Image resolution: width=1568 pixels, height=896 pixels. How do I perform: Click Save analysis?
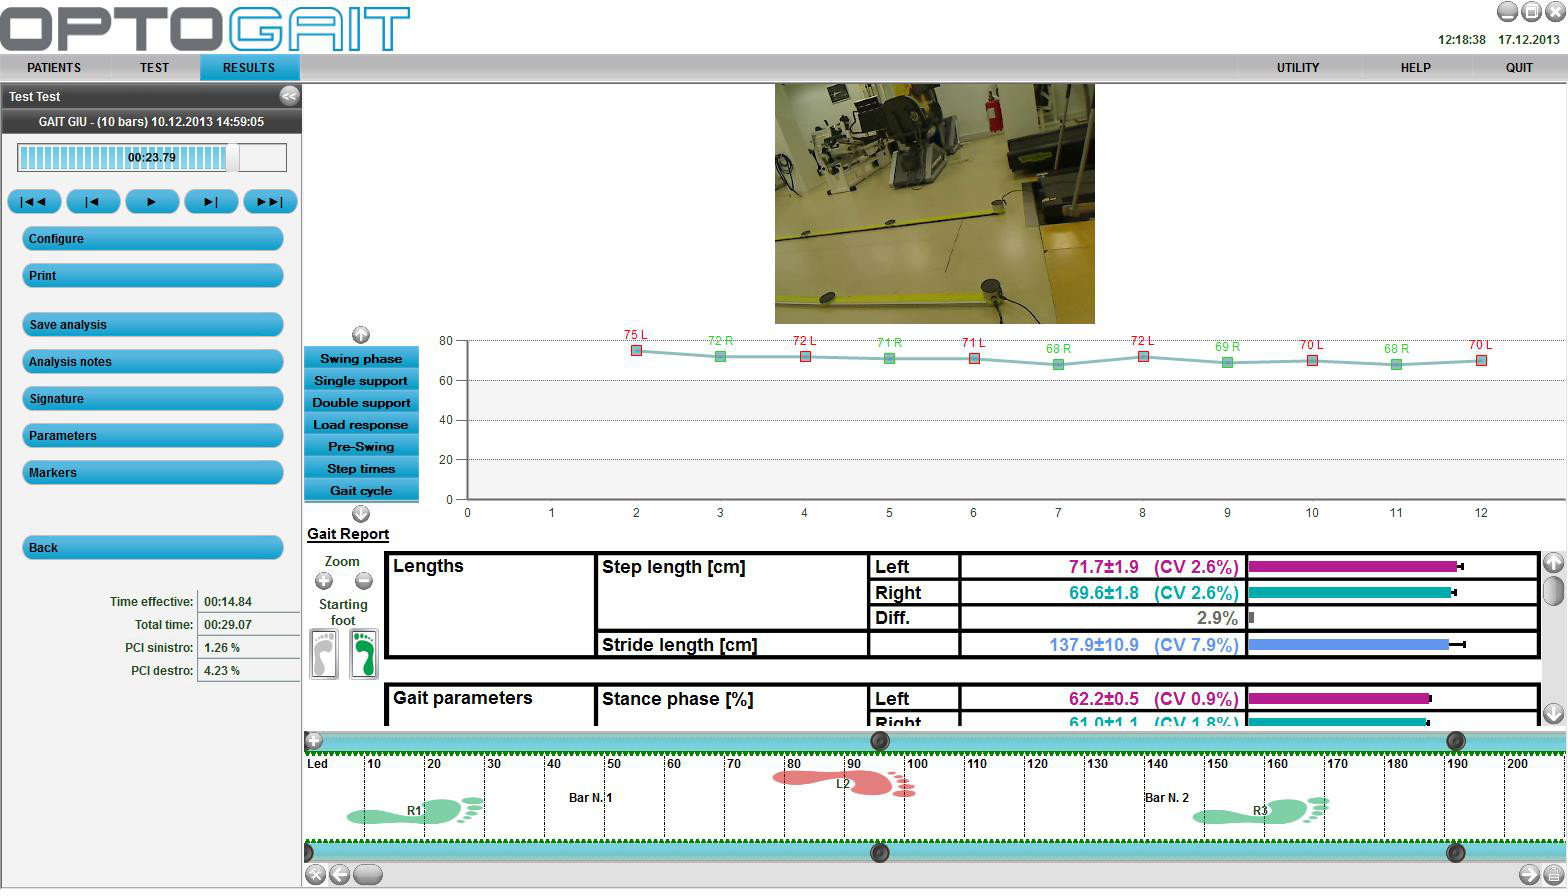tap(152, 325)
